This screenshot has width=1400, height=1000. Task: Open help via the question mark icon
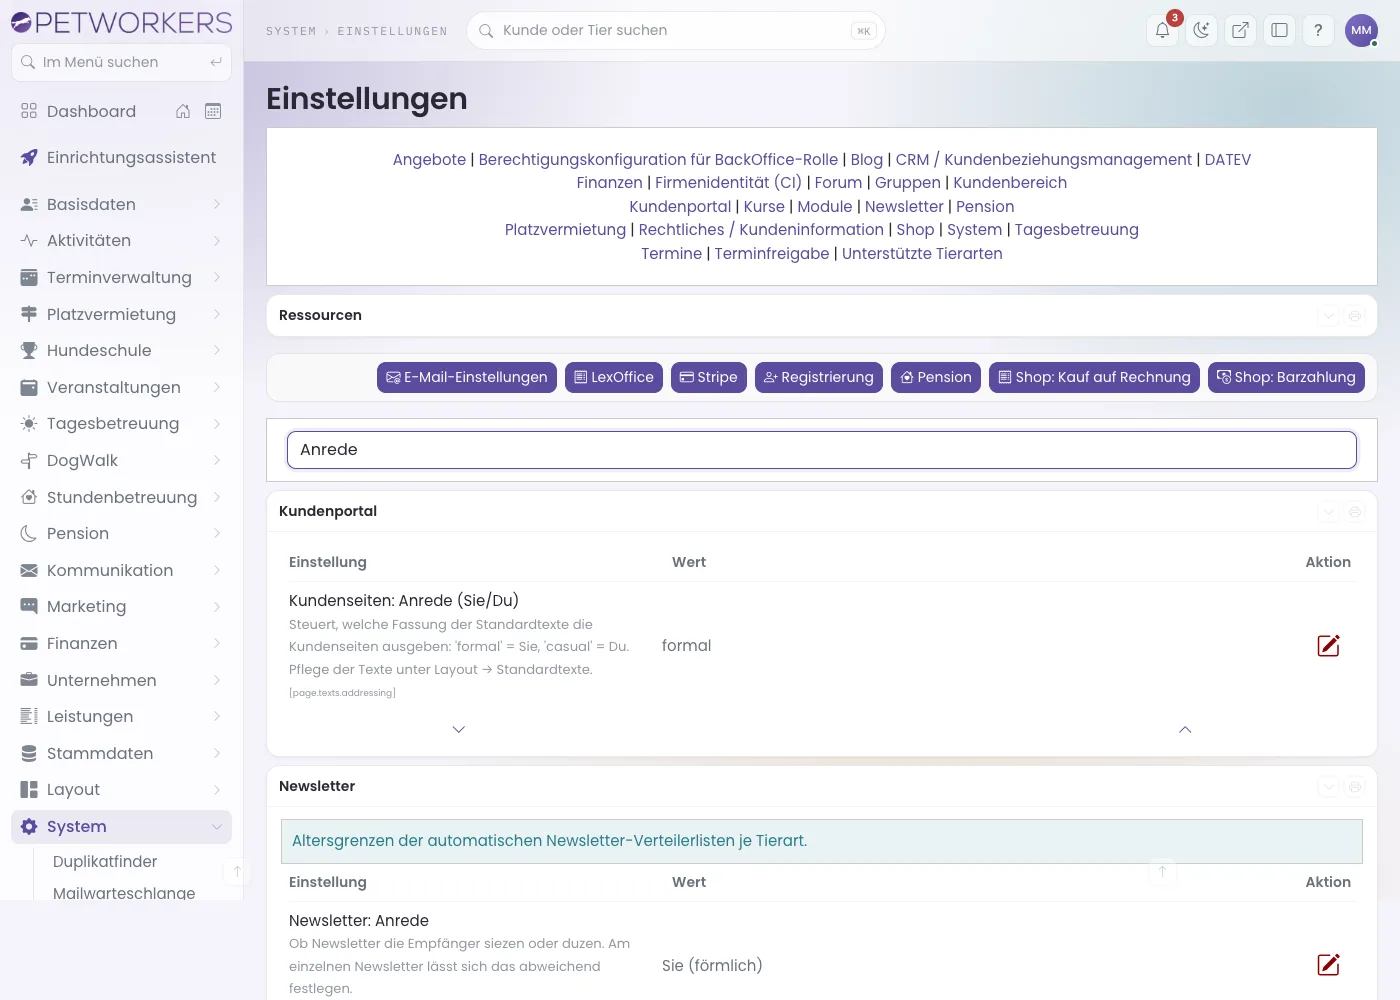pos(1318,30)
